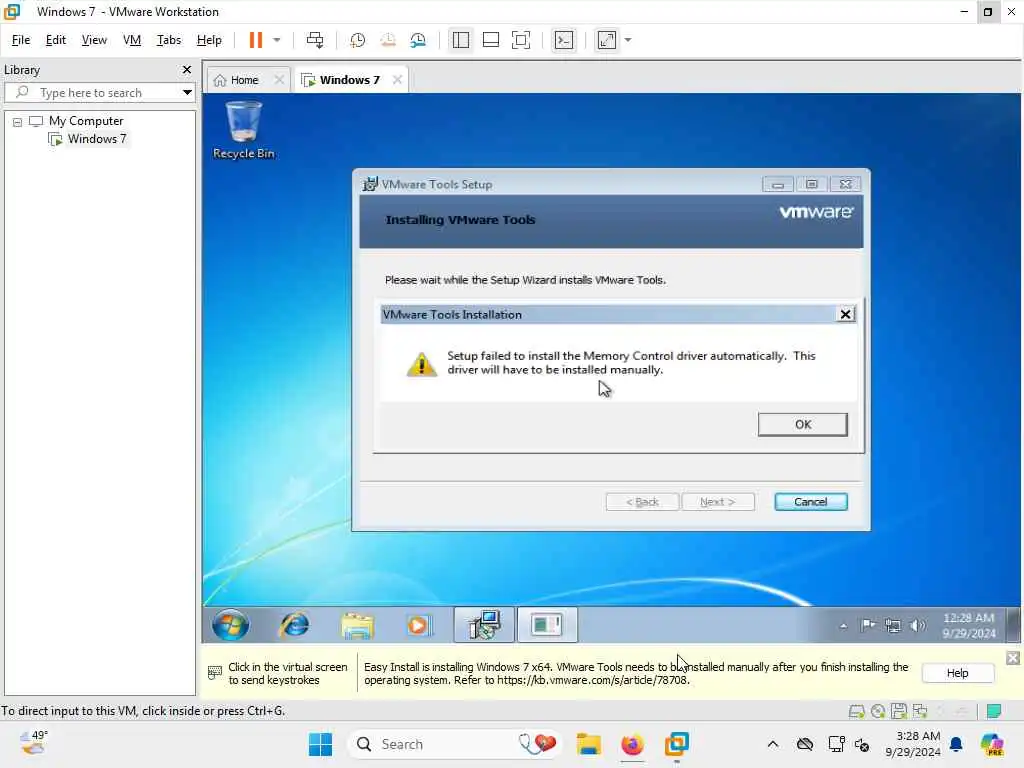Toggle the library sidebar view icon
Screen dimensions: 1024x768
pyautogui.click(x=460, y=40)
